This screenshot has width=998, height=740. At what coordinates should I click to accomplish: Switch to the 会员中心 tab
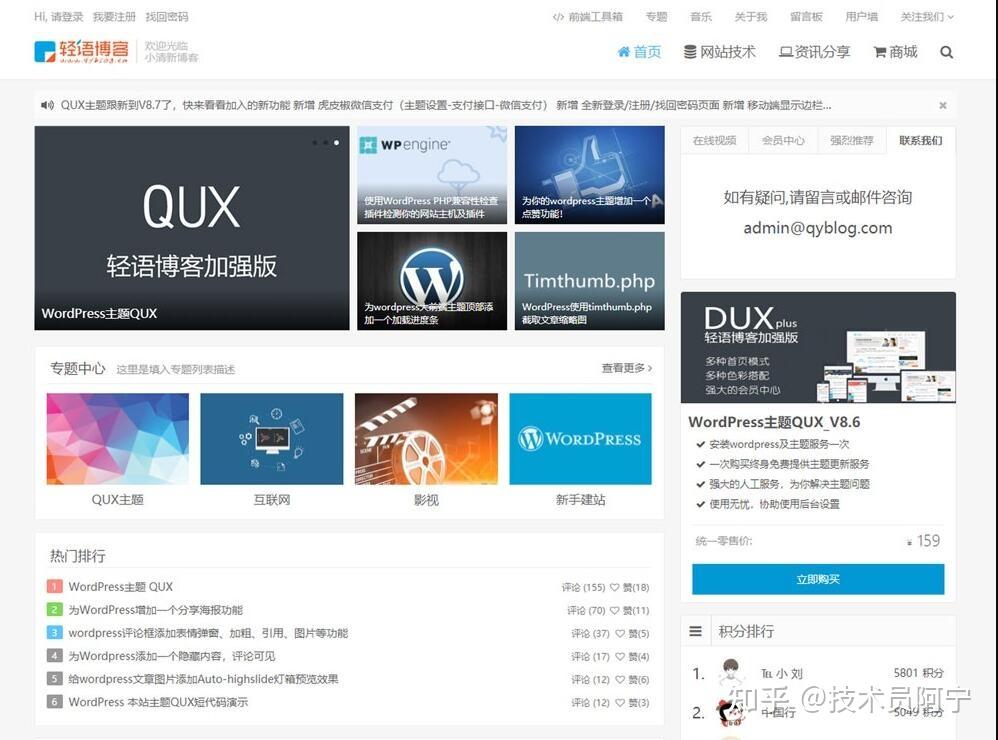[x=783, y=140]
